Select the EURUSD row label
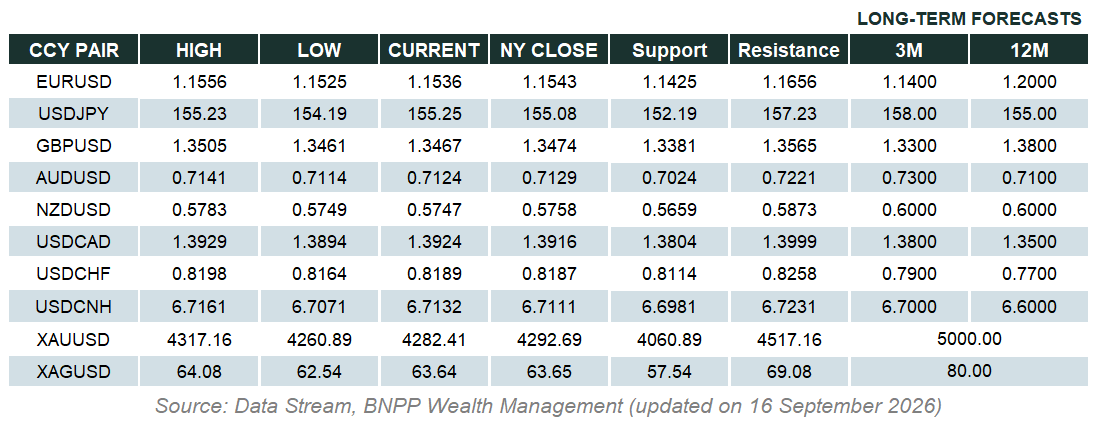Screen dimensions: 1095x423 [74, 82]
